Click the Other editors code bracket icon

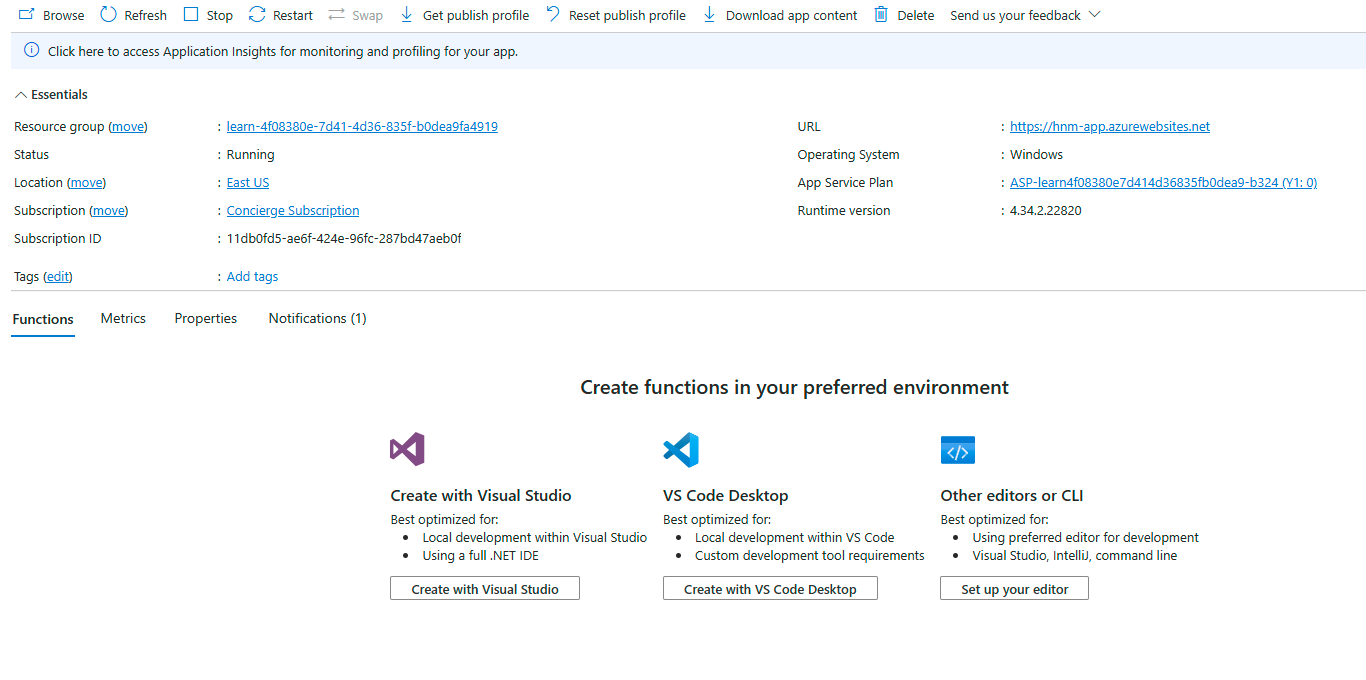click(958, 450)
